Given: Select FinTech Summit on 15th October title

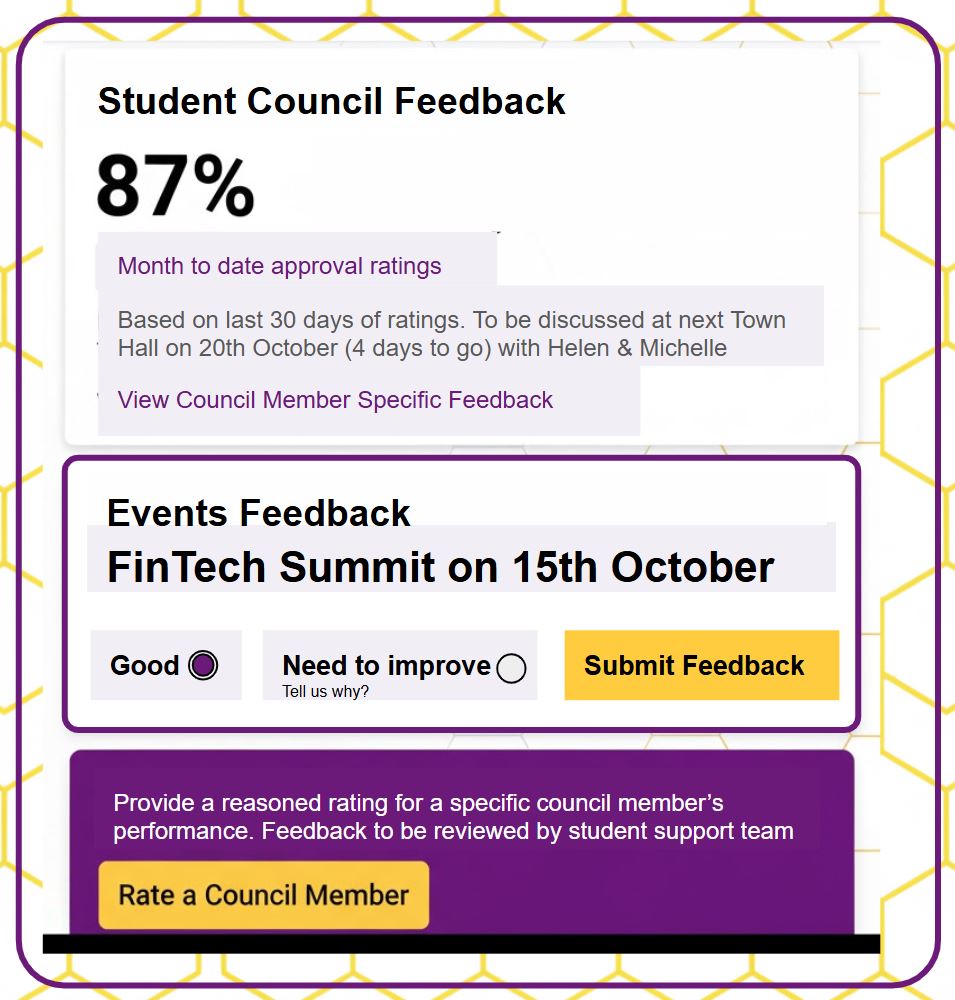Looking at the screenshot, I should tap(440, 567).
